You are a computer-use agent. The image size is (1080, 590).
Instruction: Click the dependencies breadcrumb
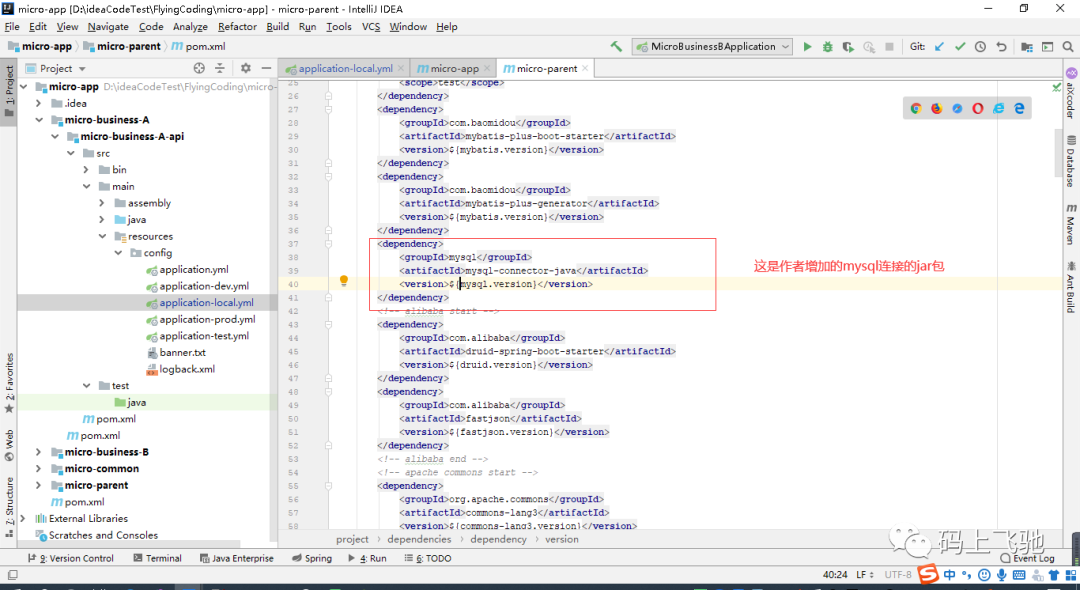[419, 540]
